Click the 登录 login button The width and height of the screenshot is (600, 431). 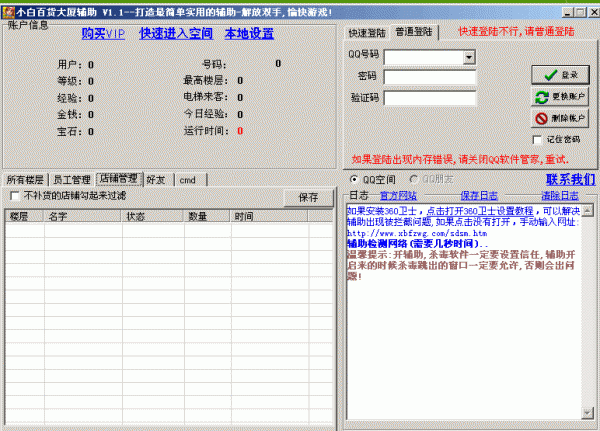(x=560, y=75)
